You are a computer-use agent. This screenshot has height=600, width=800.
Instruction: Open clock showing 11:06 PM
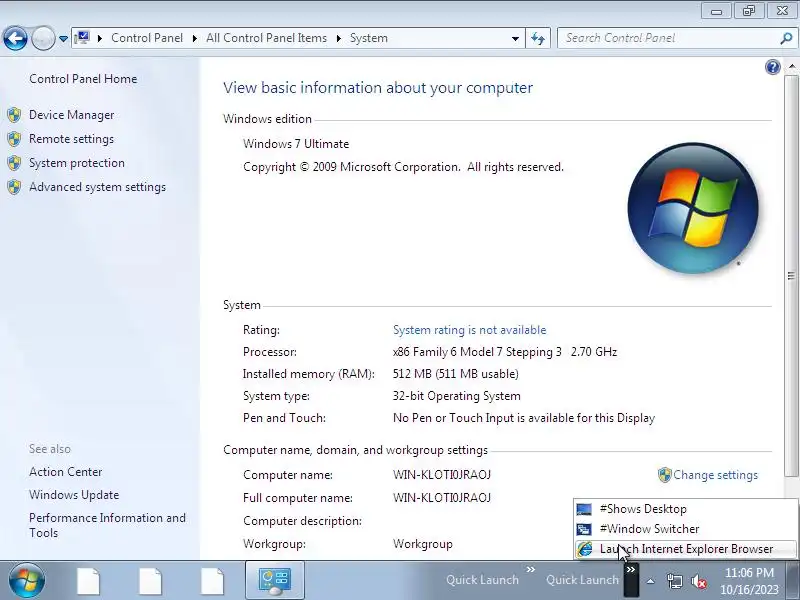tap(749, 581)
